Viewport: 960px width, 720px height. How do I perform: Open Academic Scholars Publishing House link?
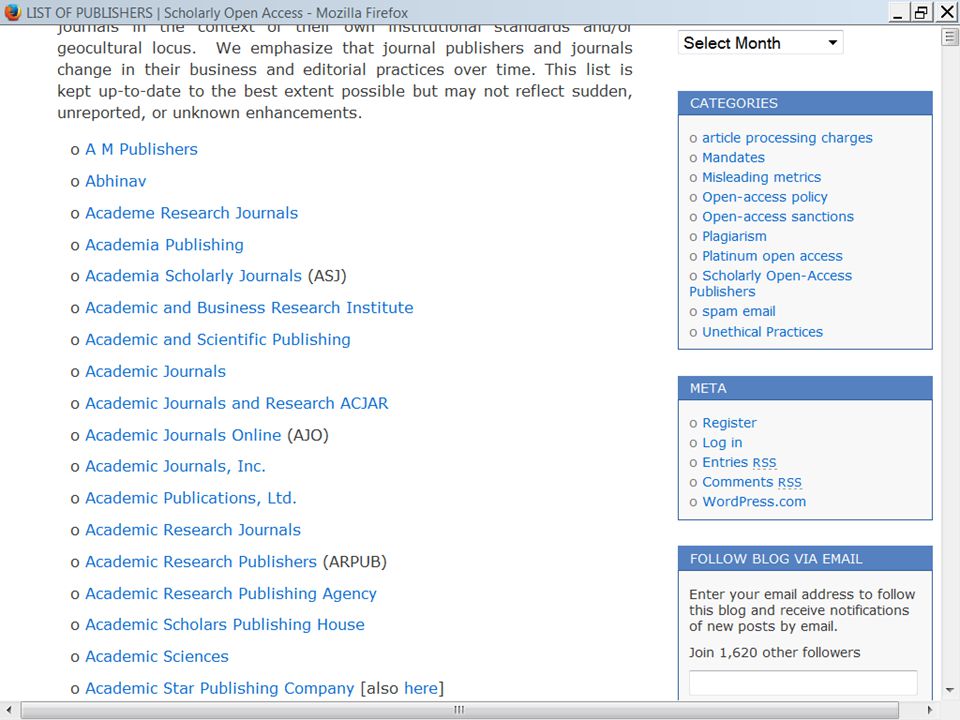click(225, 624)
